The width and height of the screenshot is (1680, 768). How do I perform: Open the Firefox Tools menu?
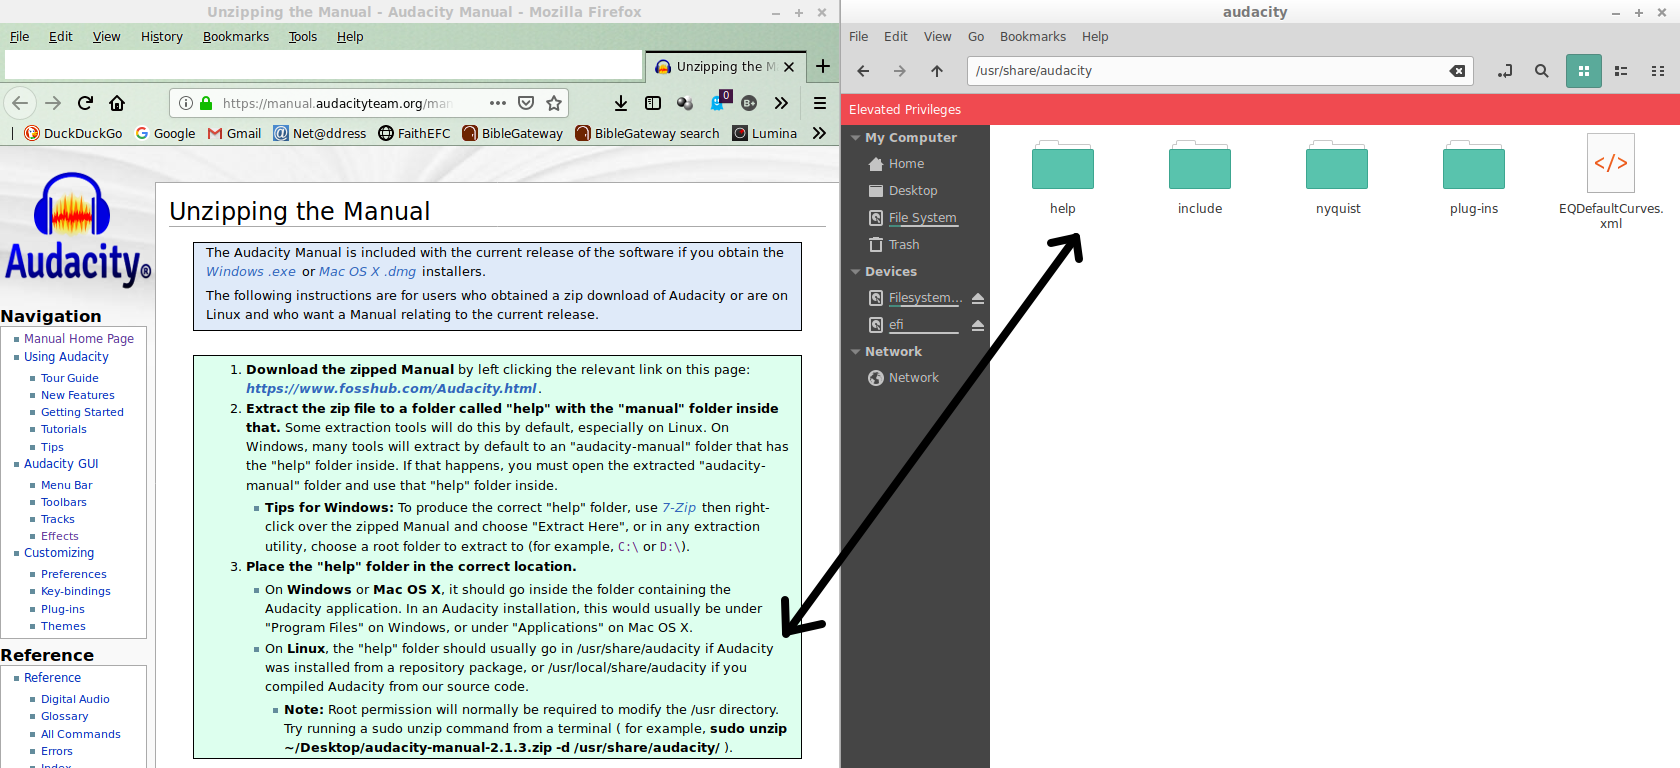coord(303,37)
